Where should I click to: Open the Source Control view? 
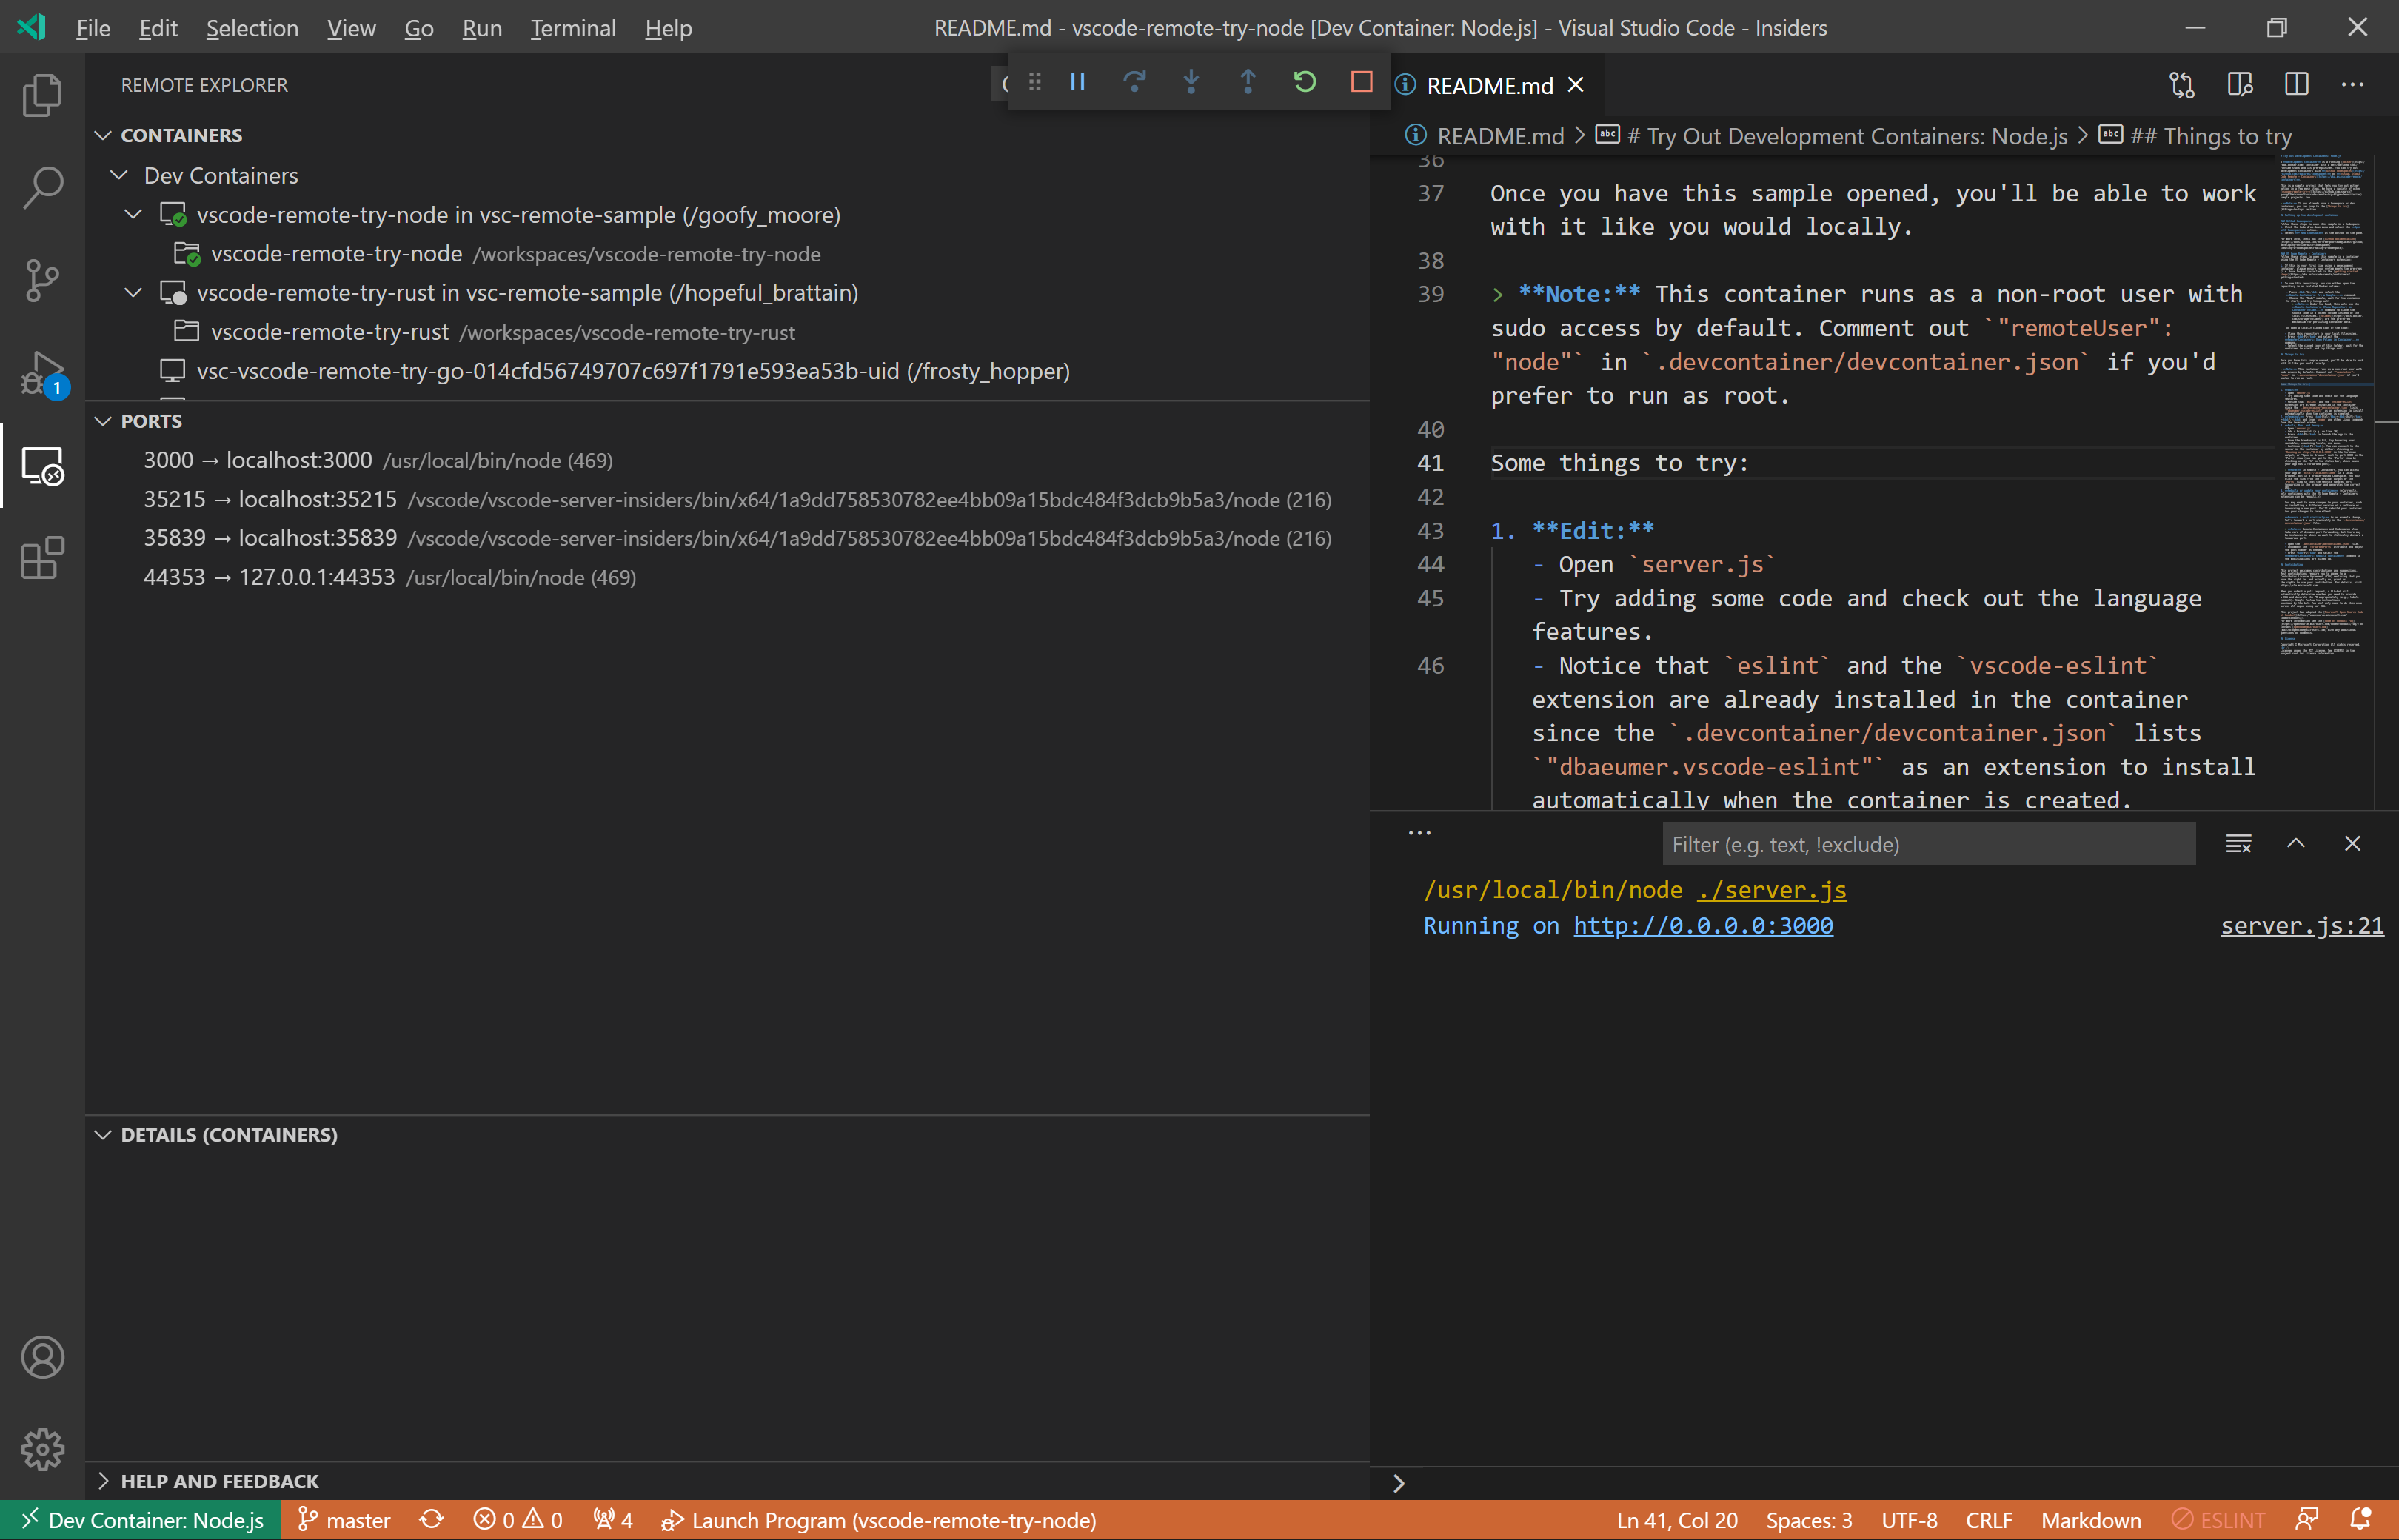[42, 280]
